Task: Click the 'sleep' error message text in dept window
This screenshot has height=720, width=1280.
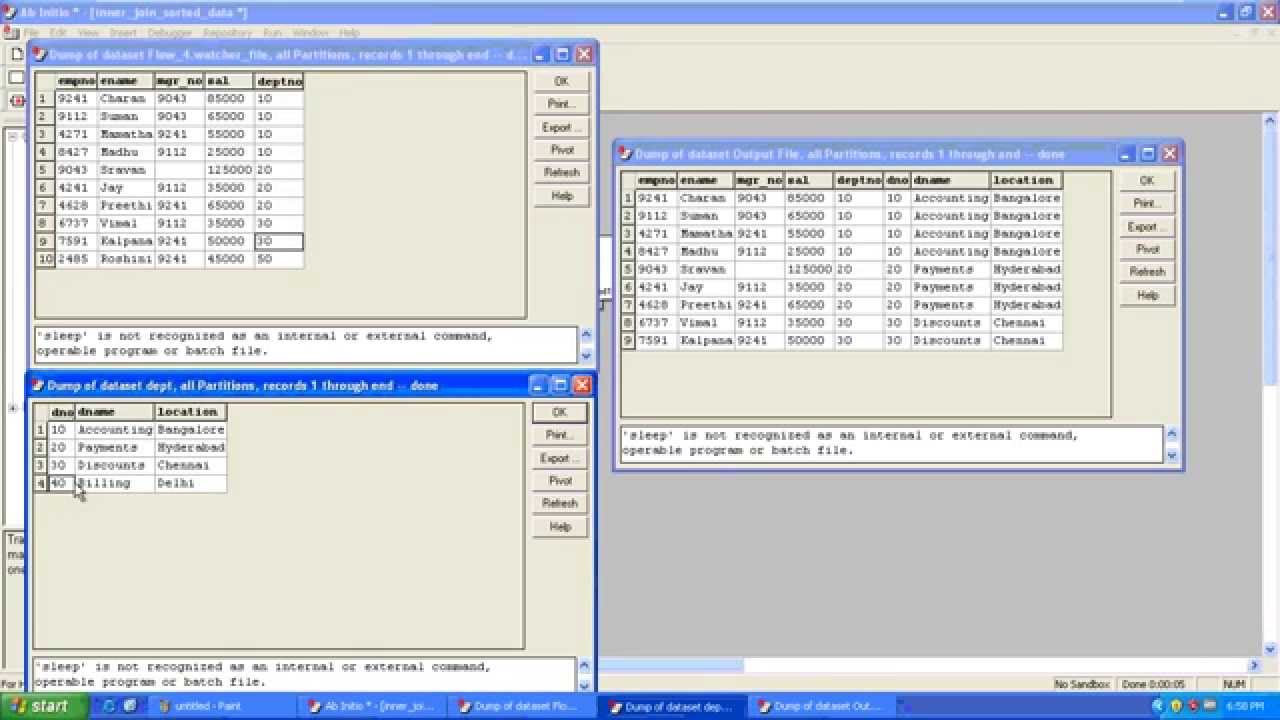Action: pos(262,674)
